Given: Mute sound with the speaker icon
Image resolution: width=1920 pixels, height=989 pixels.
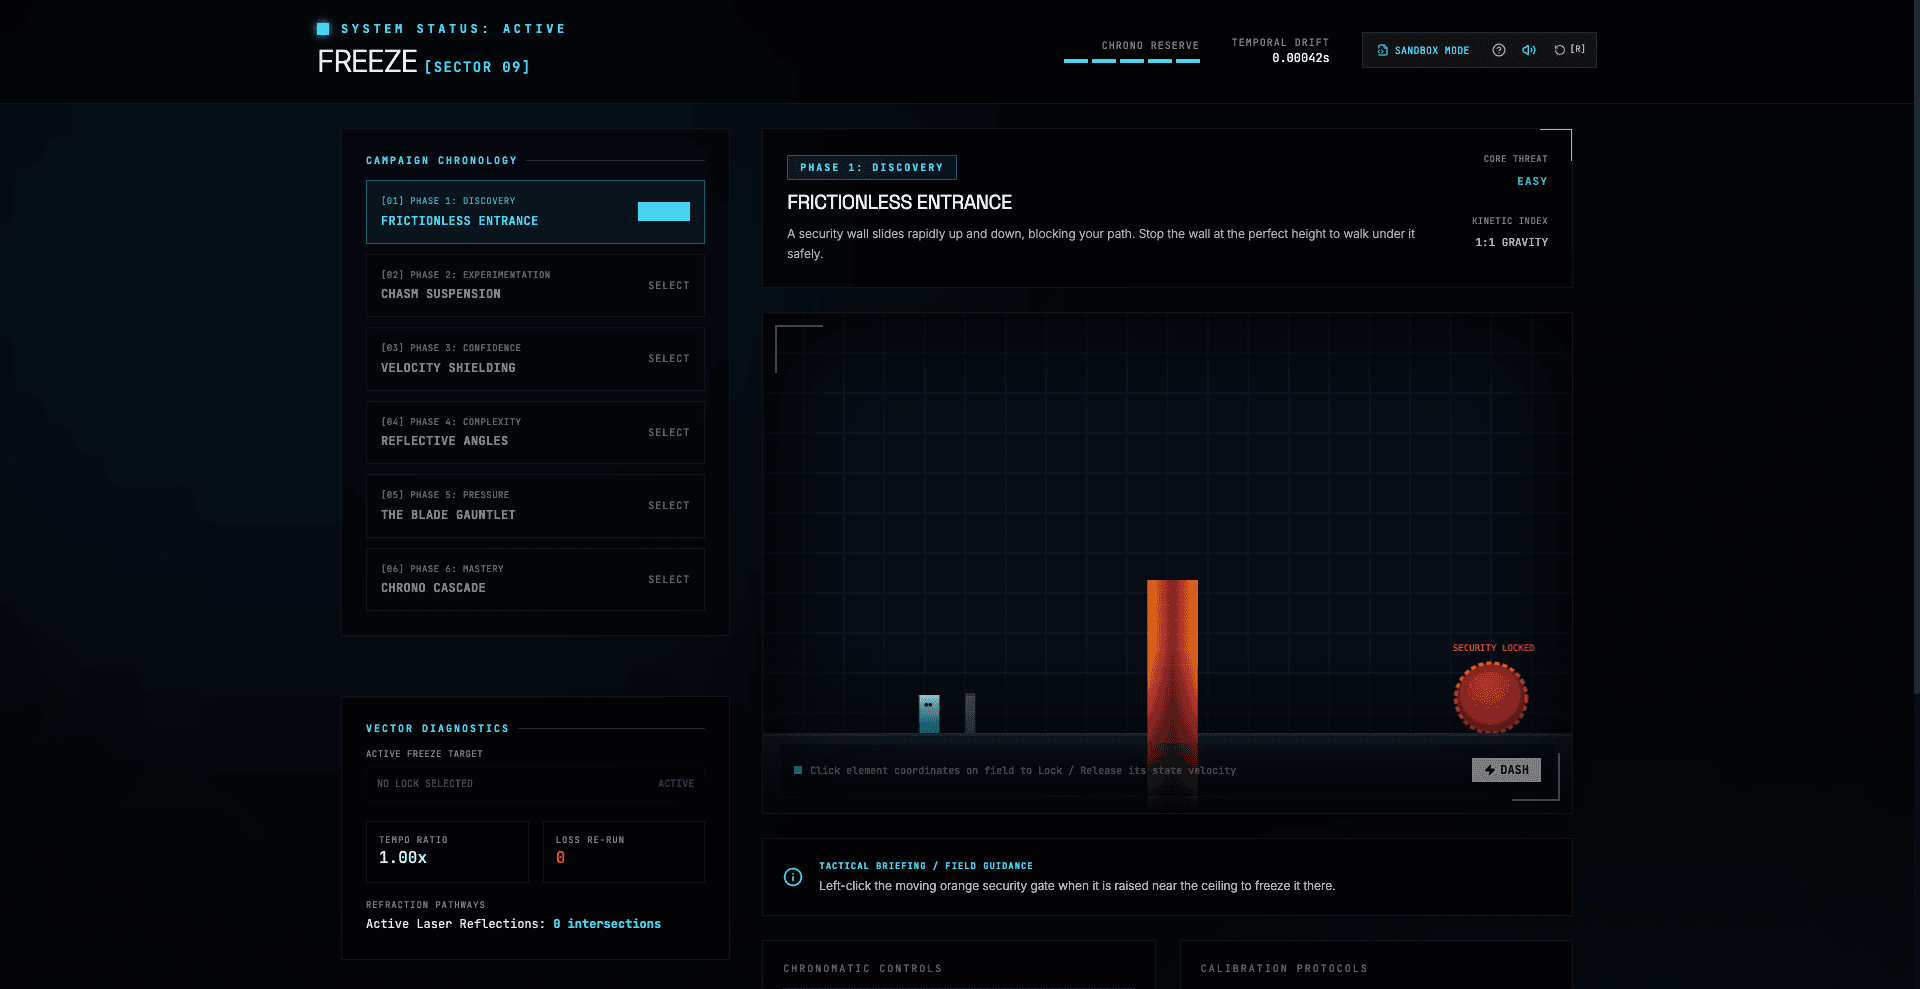Looking at the screenshot, I should 1529,50.
